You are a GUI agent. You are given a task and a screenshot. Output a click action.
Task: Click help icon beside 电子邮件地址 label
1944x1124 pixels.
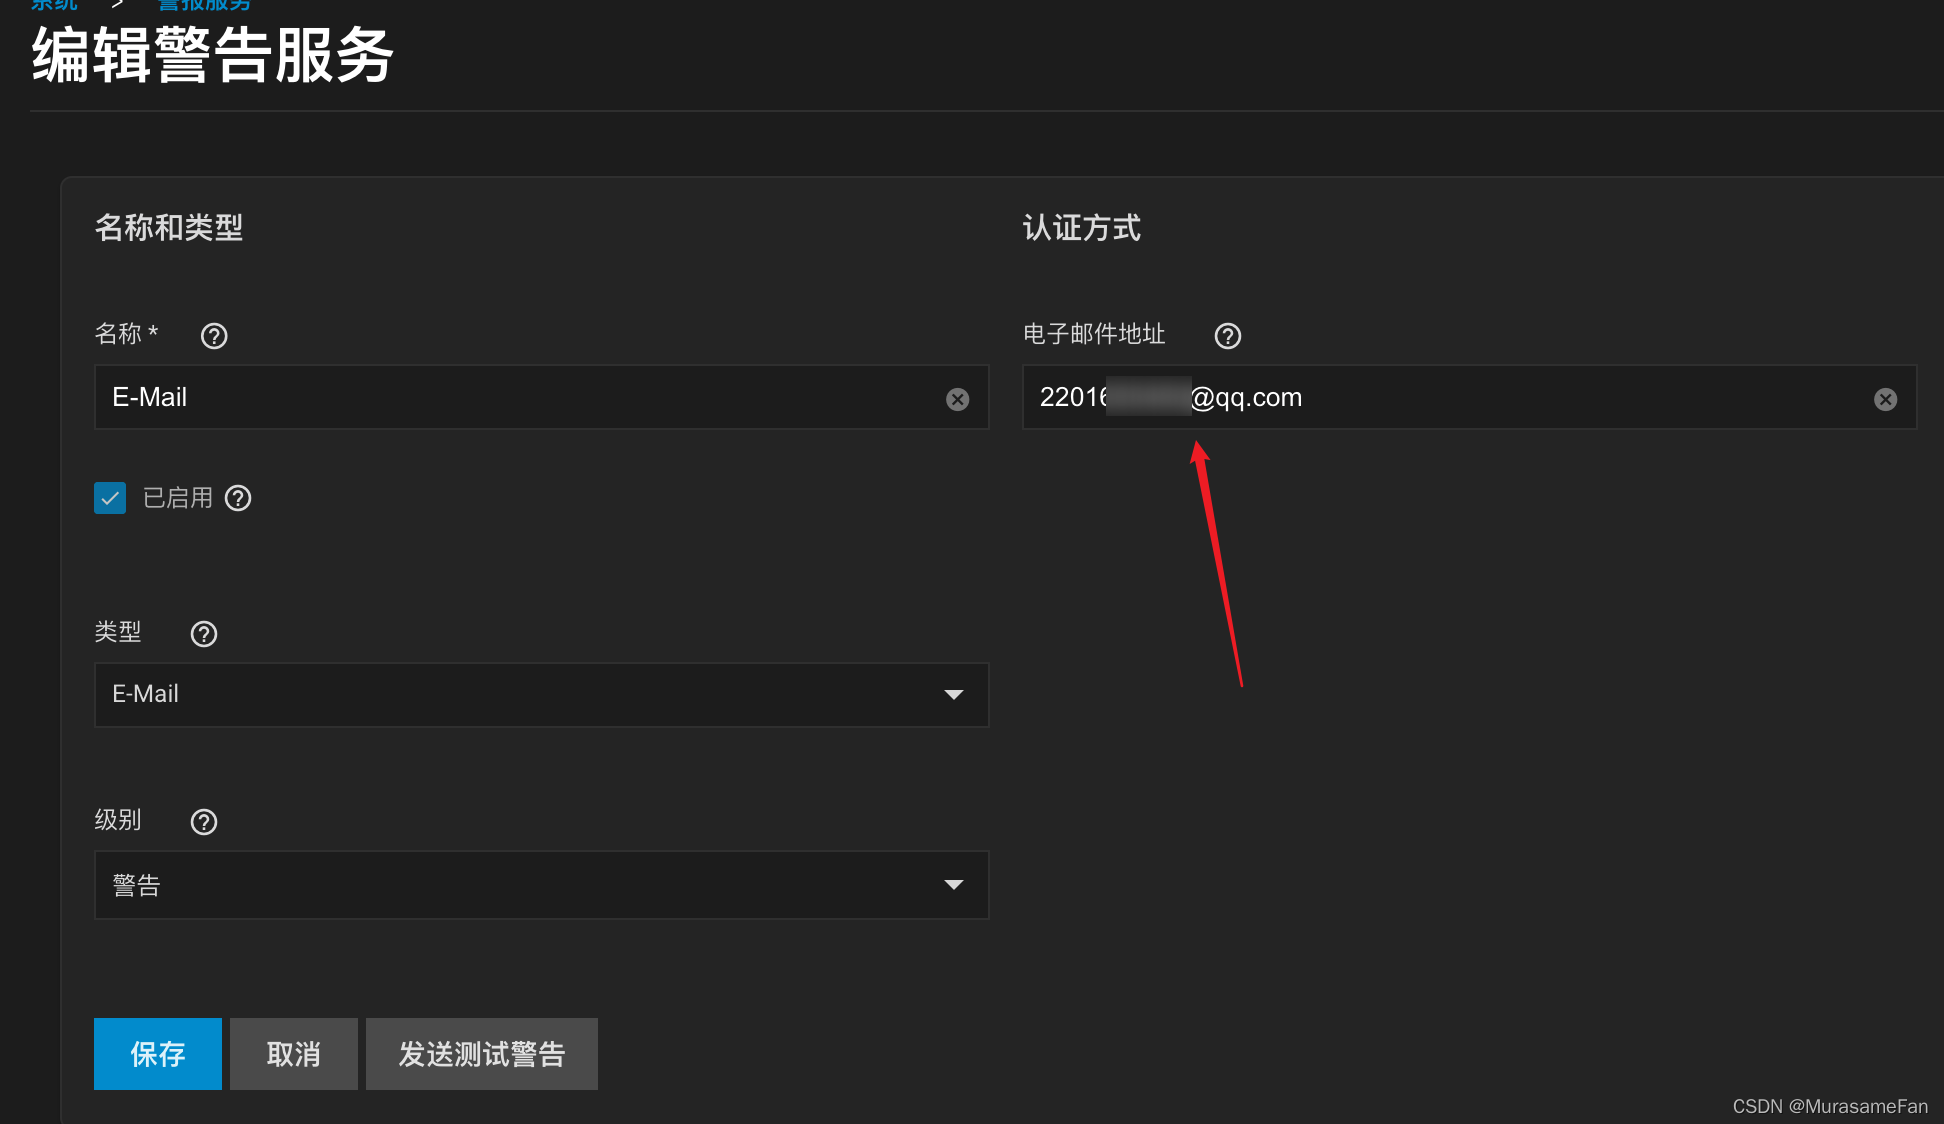pyautogui.click(x=1228, y=336)
